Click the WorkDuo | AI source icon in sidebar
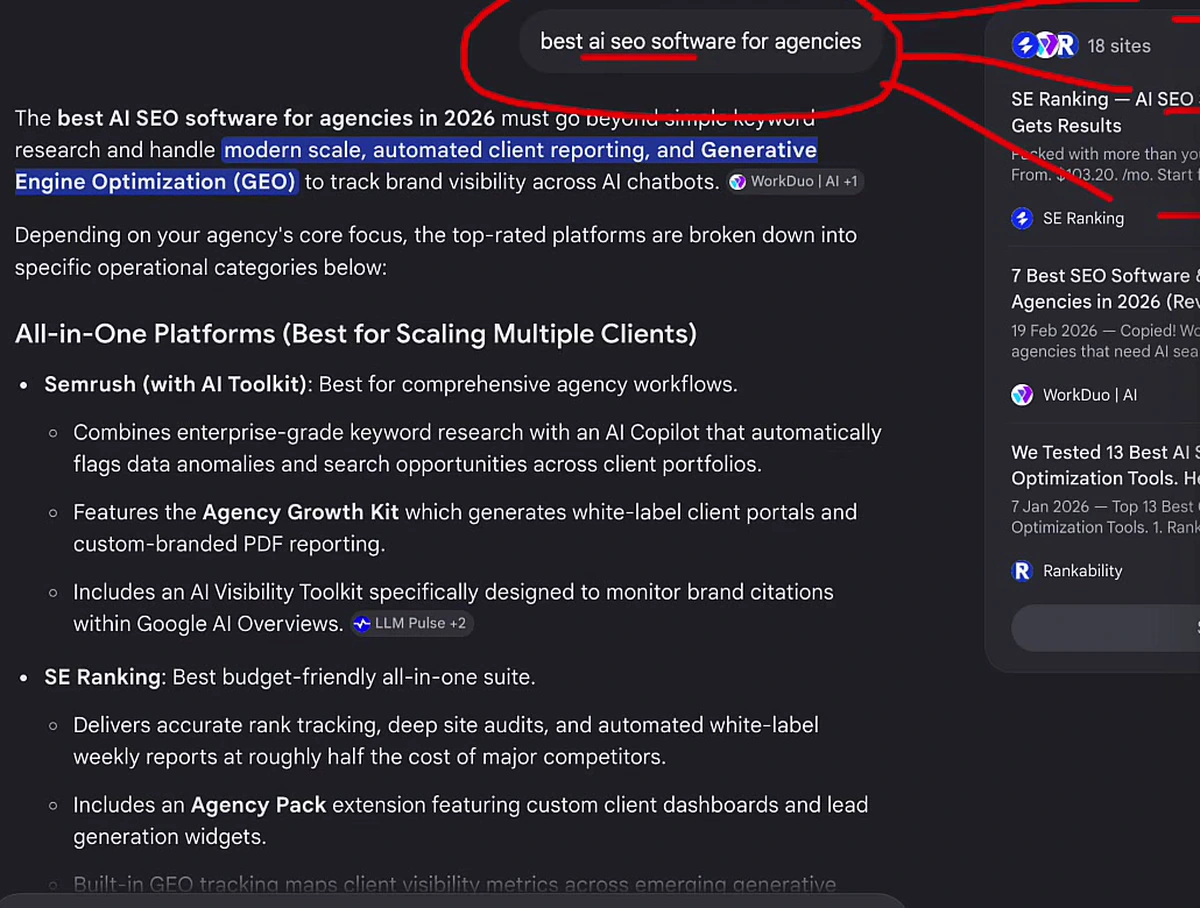Viewport: 1200px width, 908px height. tap(1022, 395)
